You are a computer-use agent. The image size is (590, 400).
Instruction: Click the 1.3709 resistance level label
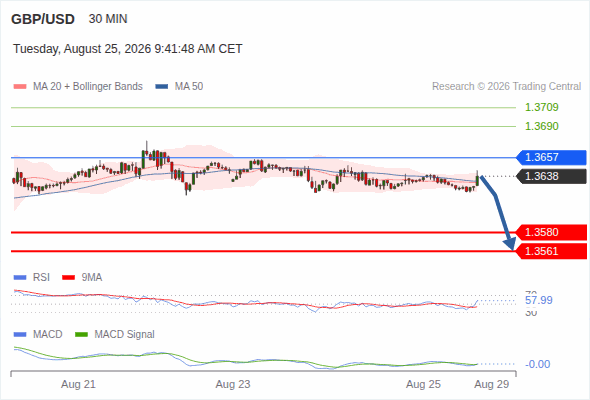click(x=541, y=107)
